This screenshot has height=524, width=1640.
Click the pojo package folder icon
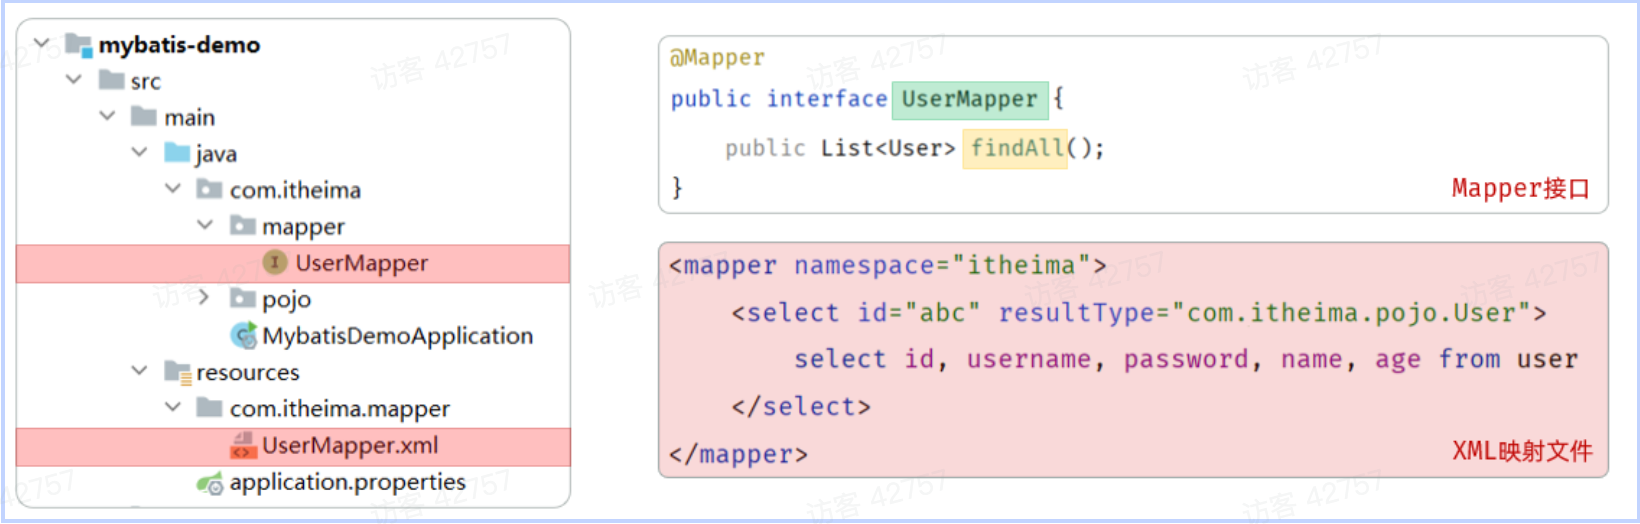(x=243, y=299)
